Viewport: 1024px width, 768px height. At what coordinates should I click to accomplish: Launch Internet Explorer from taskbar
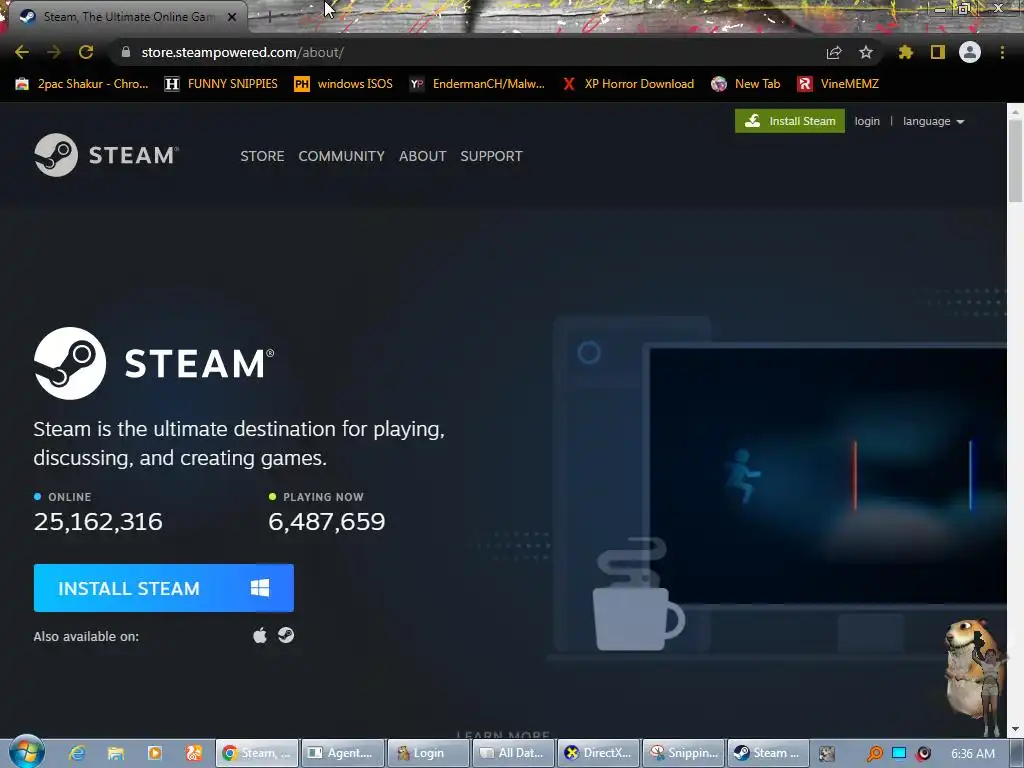pyautogui.click(x=77, y=753)
